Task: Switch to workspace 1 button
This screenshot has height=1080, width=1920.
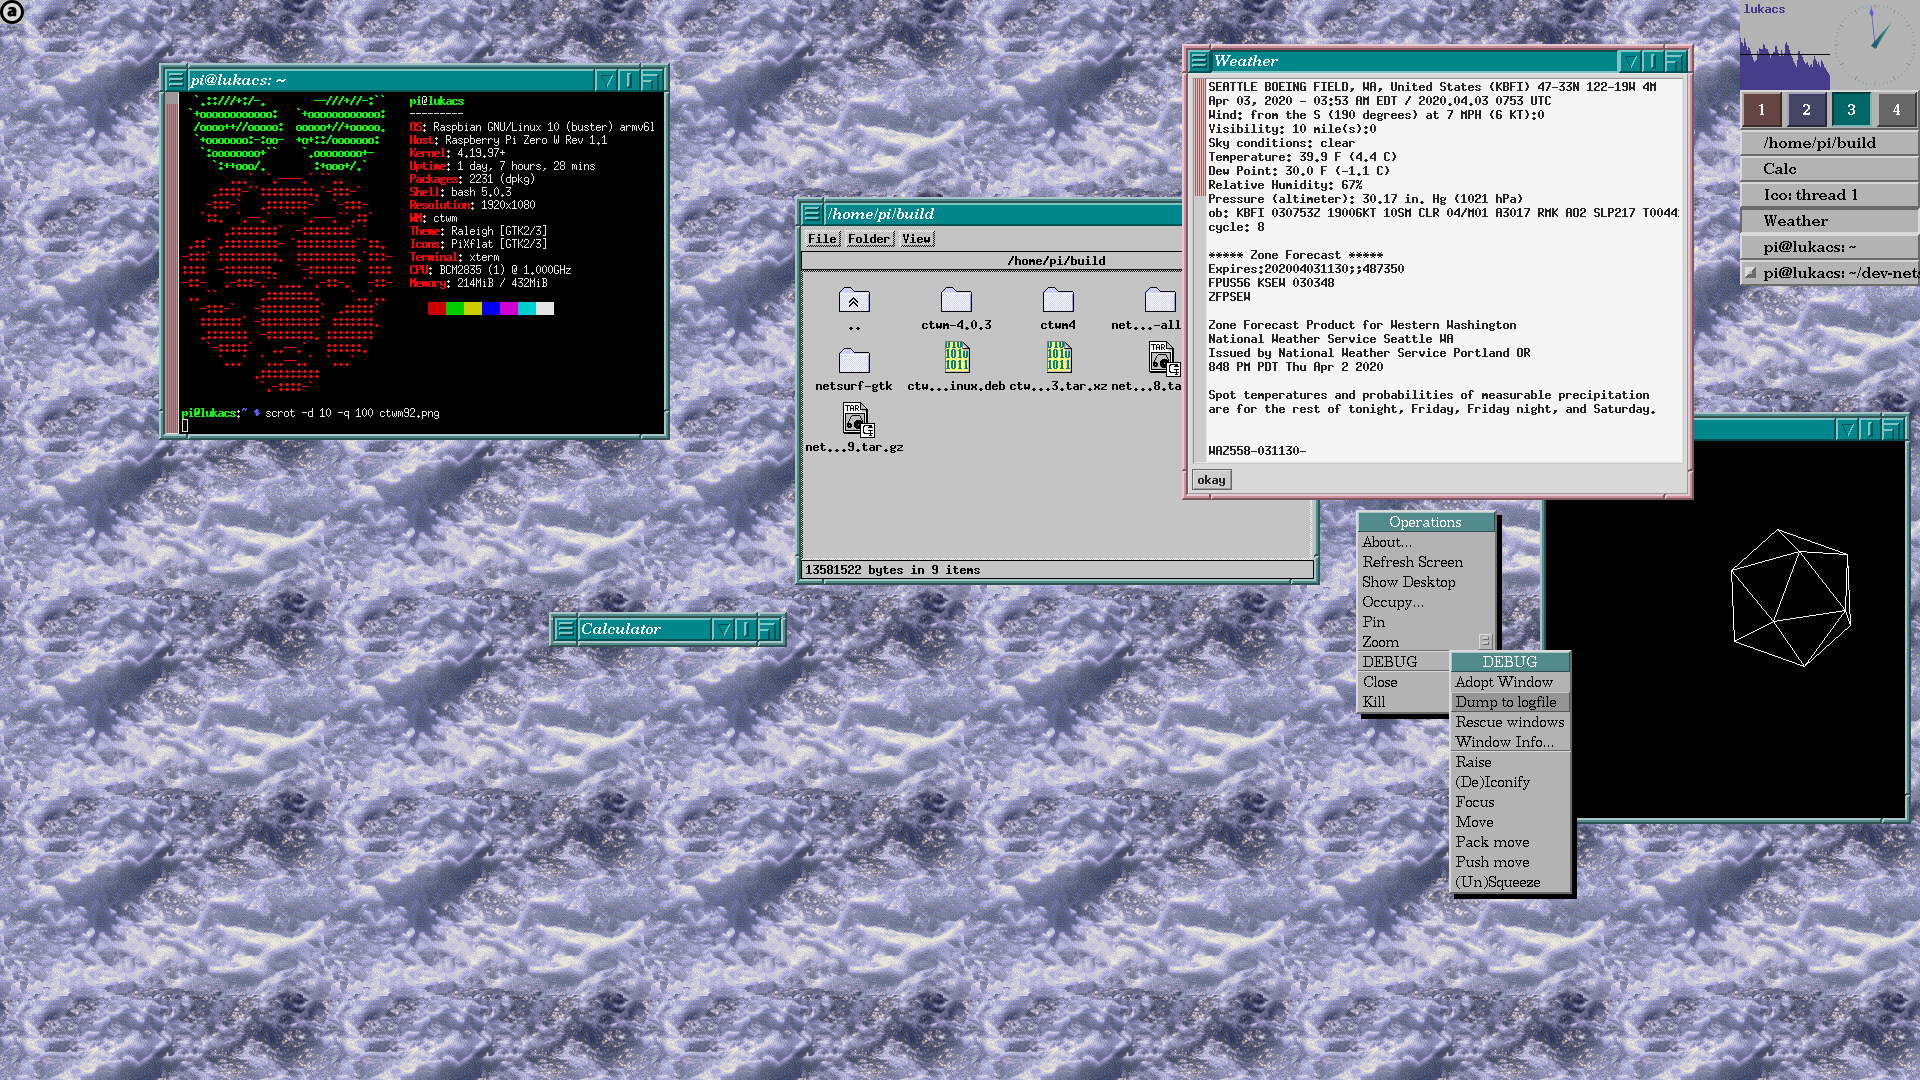Action: (1761, 110)
